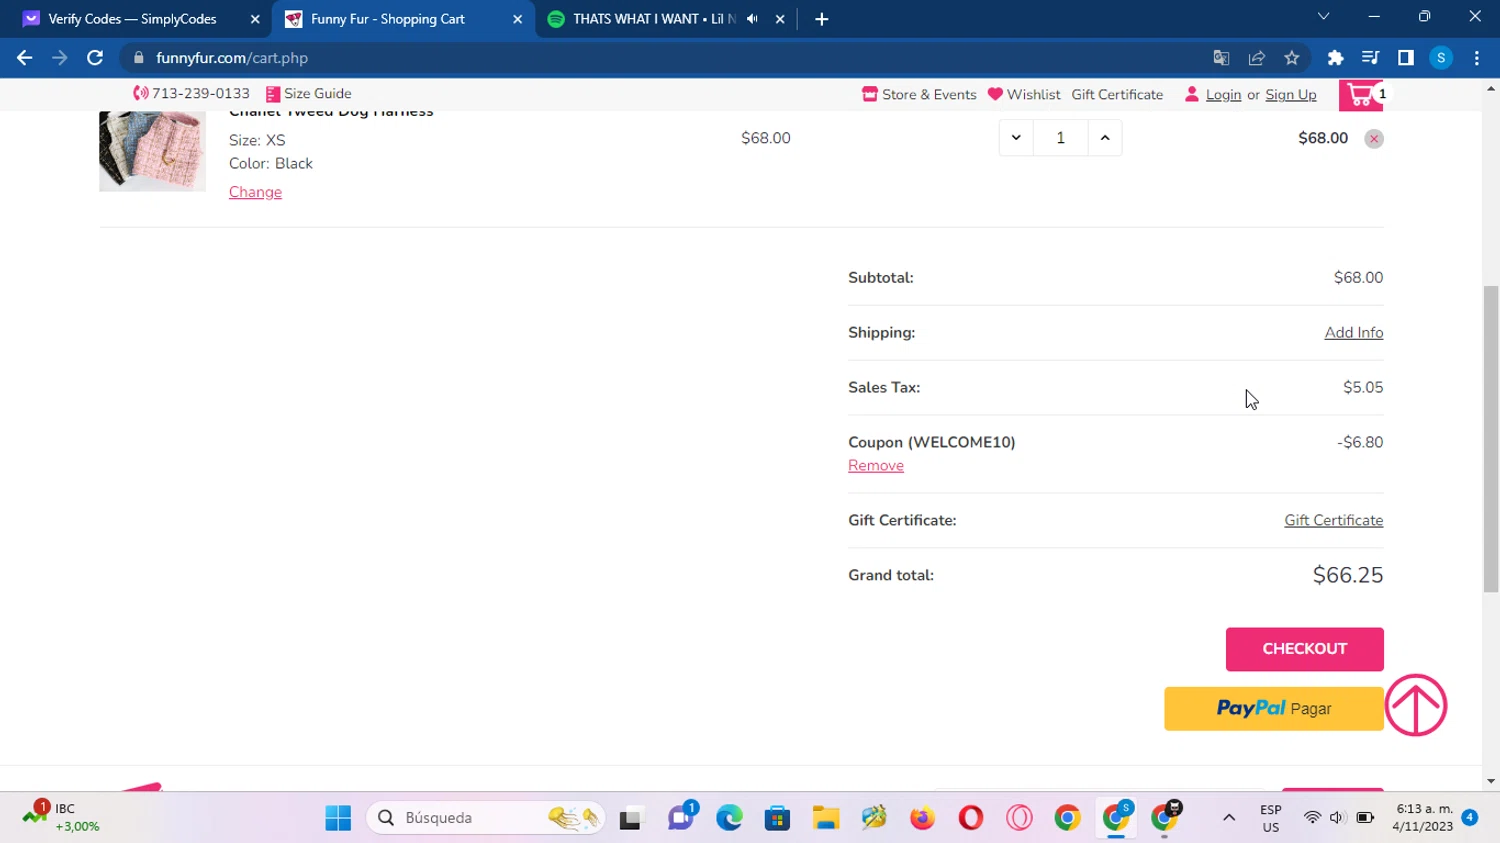Click the taskbar Búsqueda search box
The image size is (1500, 843).
pyautogui.click(x=487, y=818)
